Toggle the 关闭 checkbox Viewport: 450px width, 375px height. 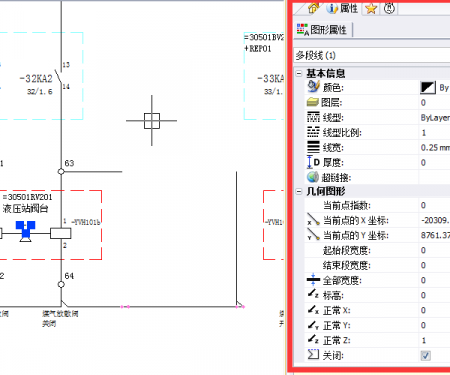[x=425, y=355]
